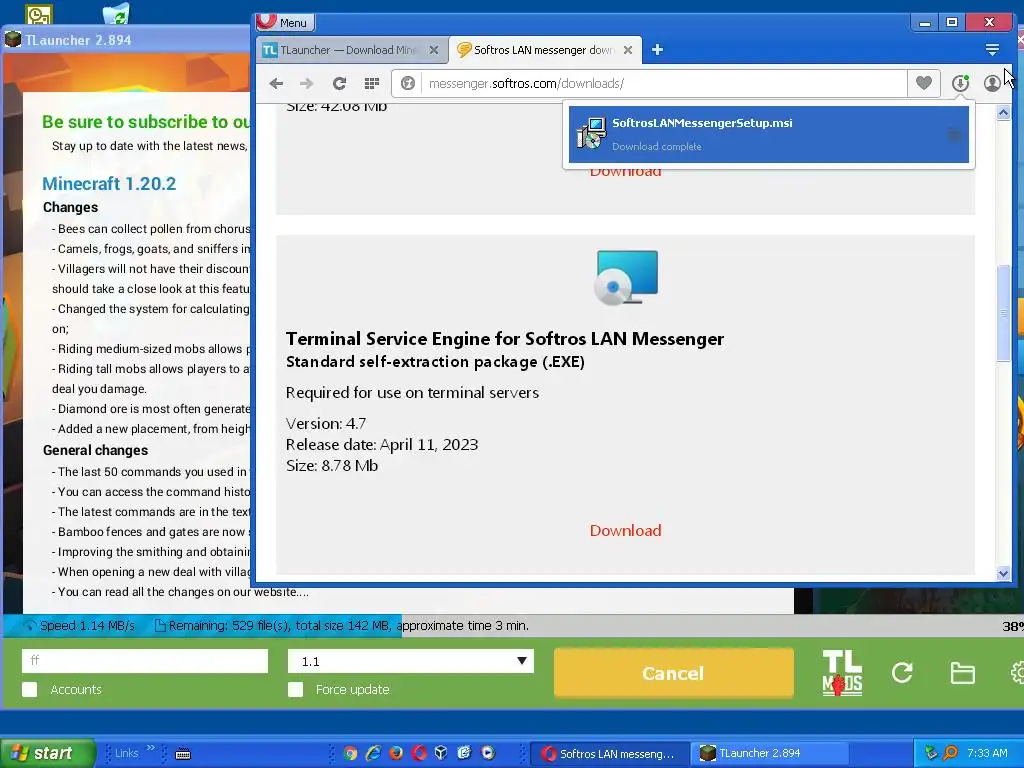Image resolution: width=1024 pixels, height=768 pixels.
Task: Open a new tab with plus icon
Action: pos(657,50)
